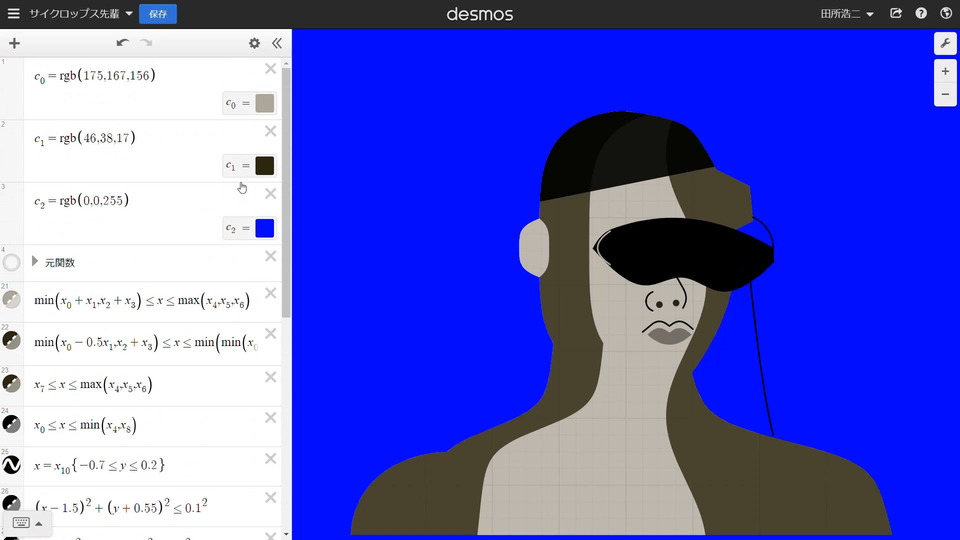Open the 田所浩二 account dropdown
The height and width of the screenshot is (540, 960).
(847, 14)
